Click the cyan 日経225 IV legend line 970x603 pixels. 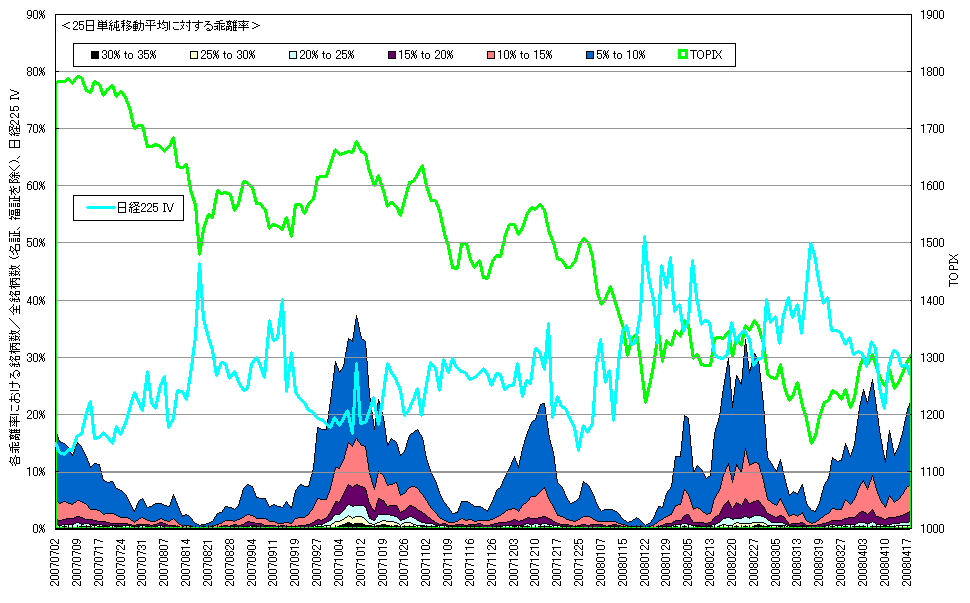[x=101, y=208]
